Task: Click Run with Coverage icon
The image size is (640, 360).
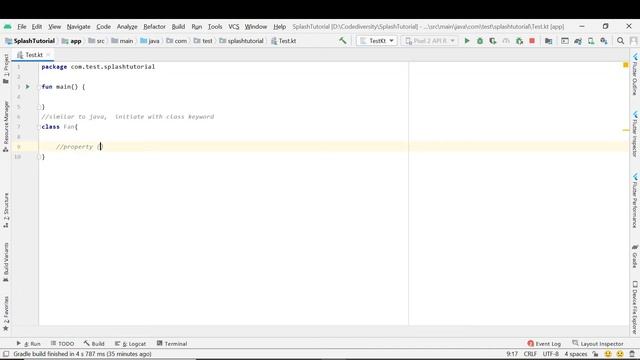Action: pos(493,41)
